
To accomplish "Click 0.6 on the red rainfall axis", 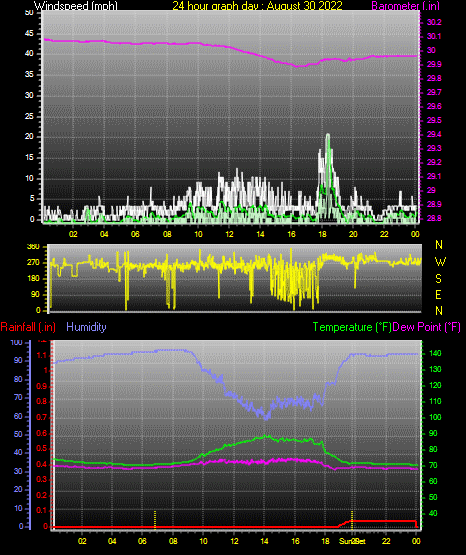I will (42, 433).
